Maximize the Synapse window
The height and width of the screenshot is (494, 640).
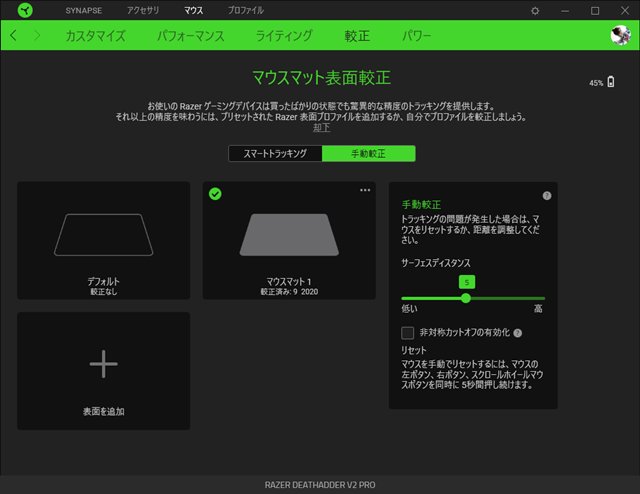coord(595,11)
